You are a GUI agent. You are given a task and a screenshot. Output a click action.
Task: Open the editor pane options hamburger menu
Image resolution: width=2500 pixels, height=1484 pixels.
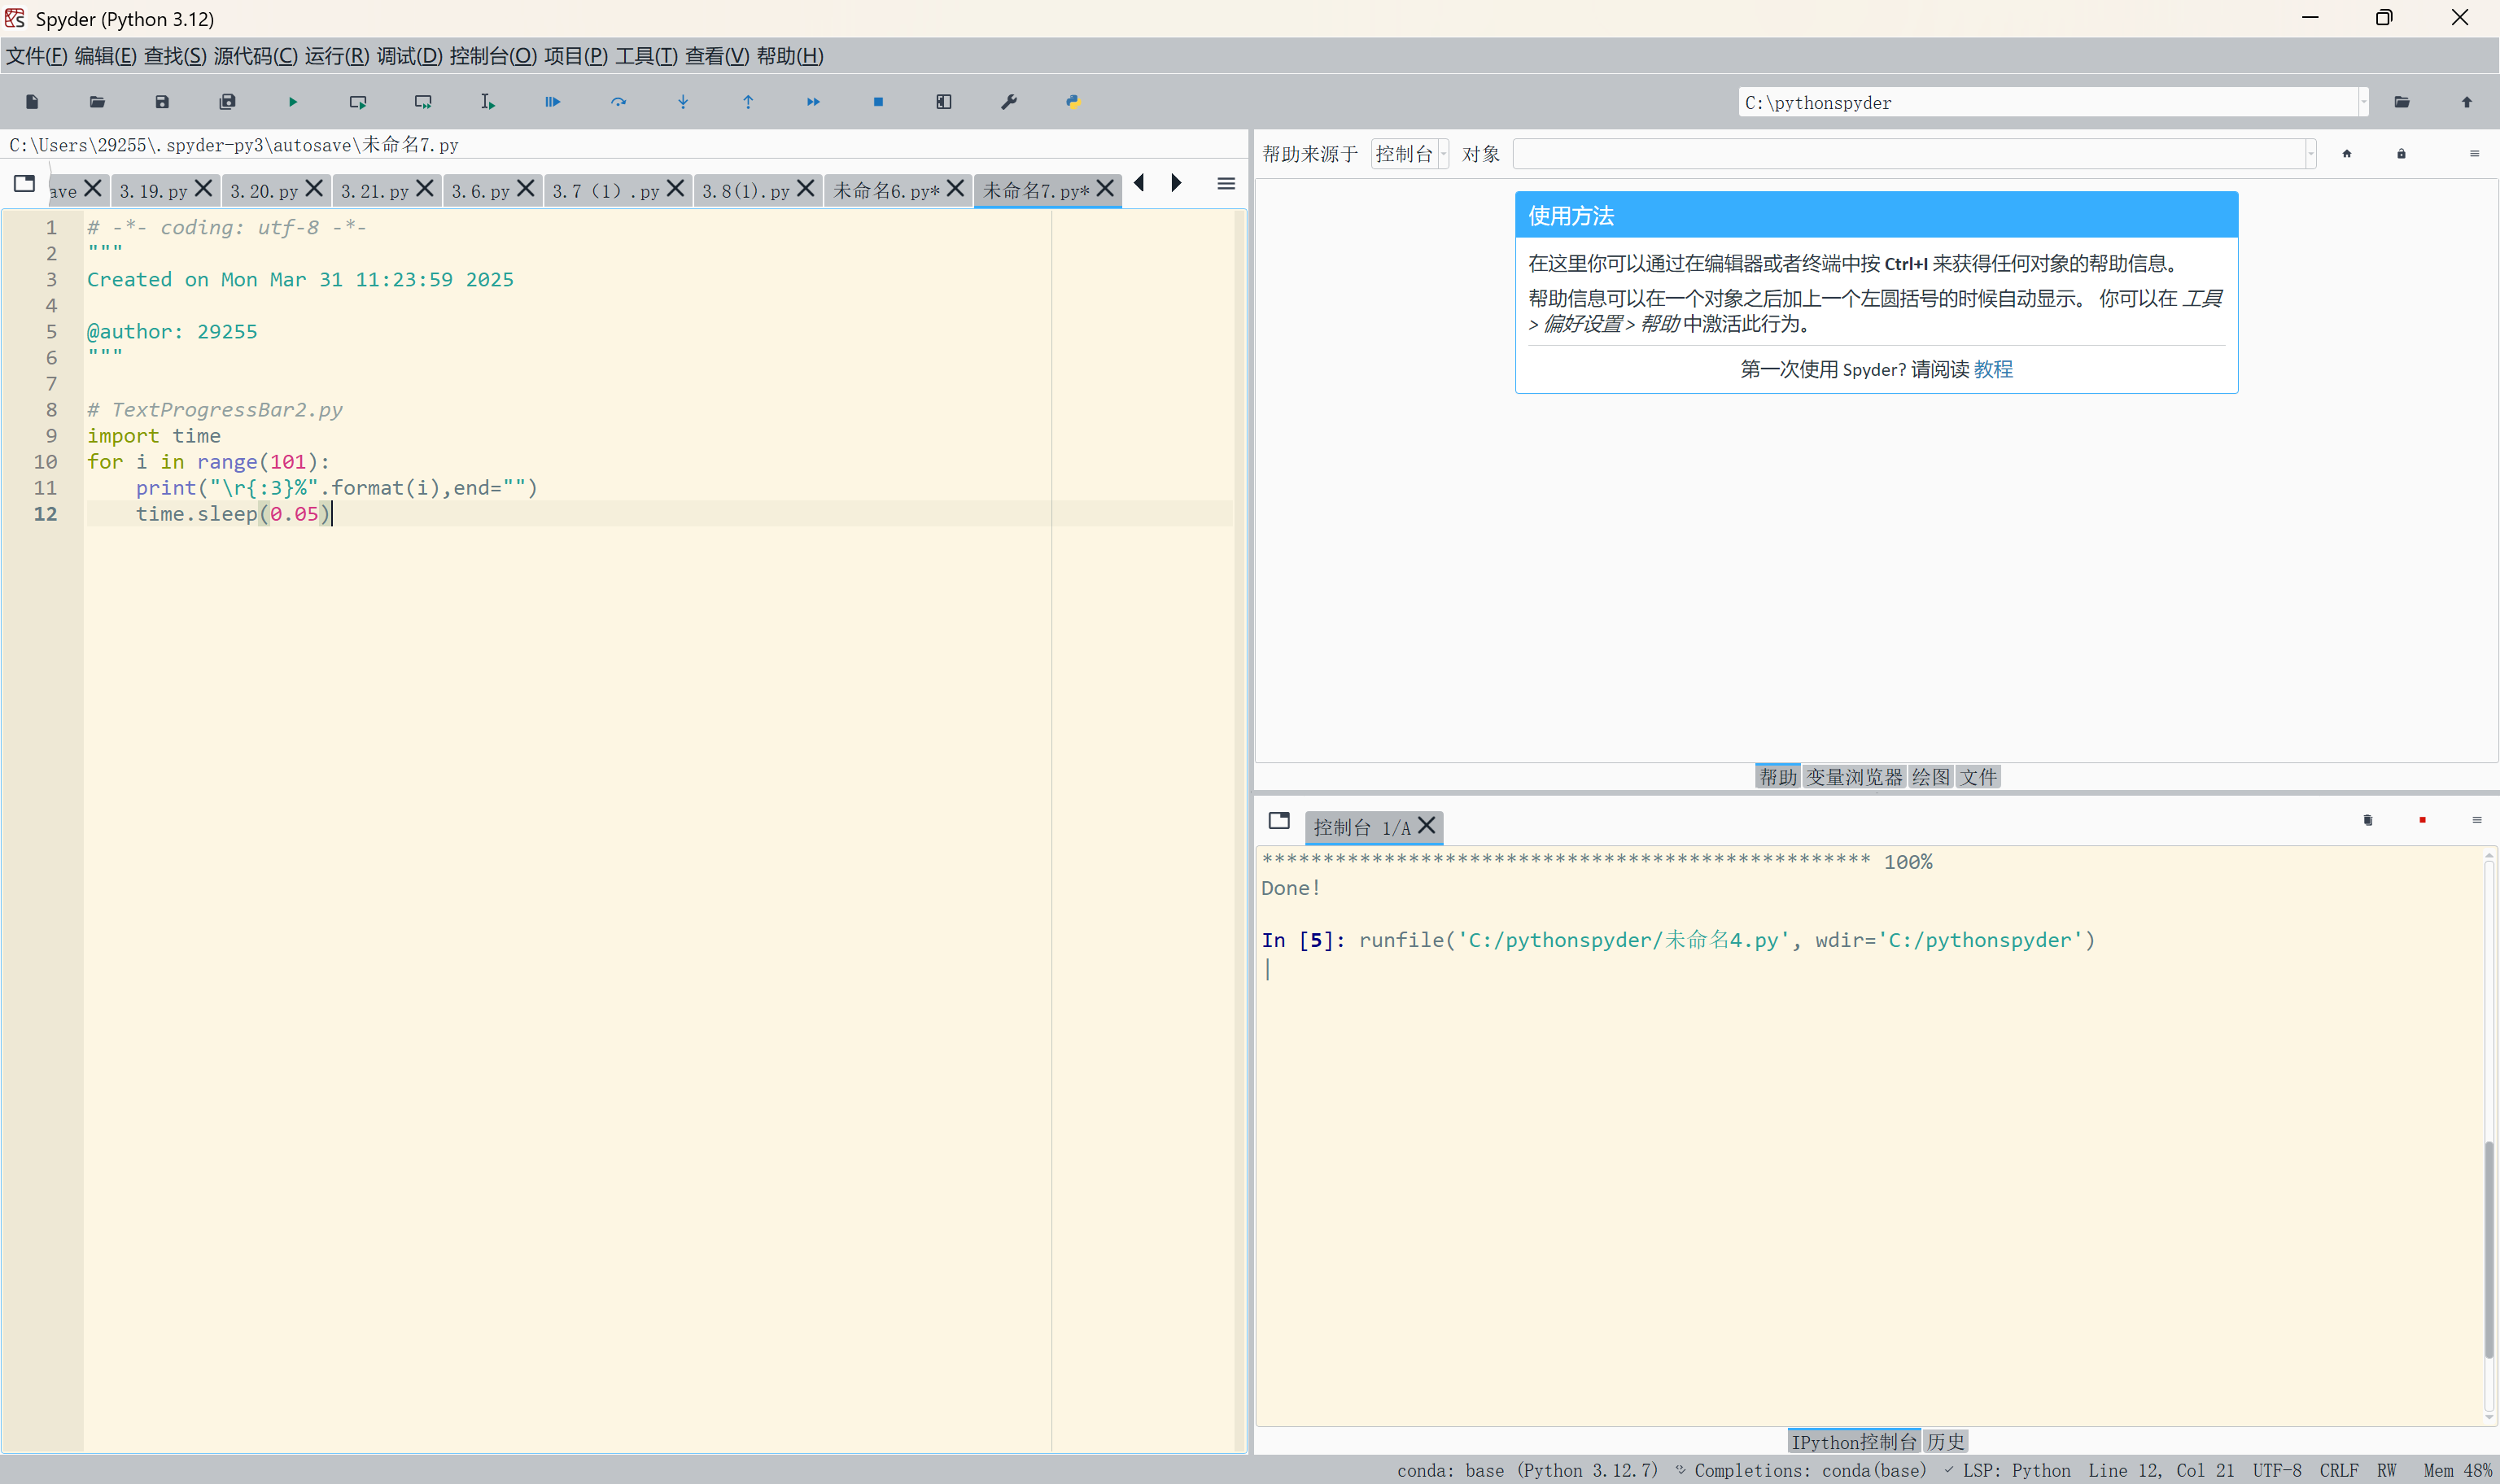pyautogui.click(x=1226, y=184)
